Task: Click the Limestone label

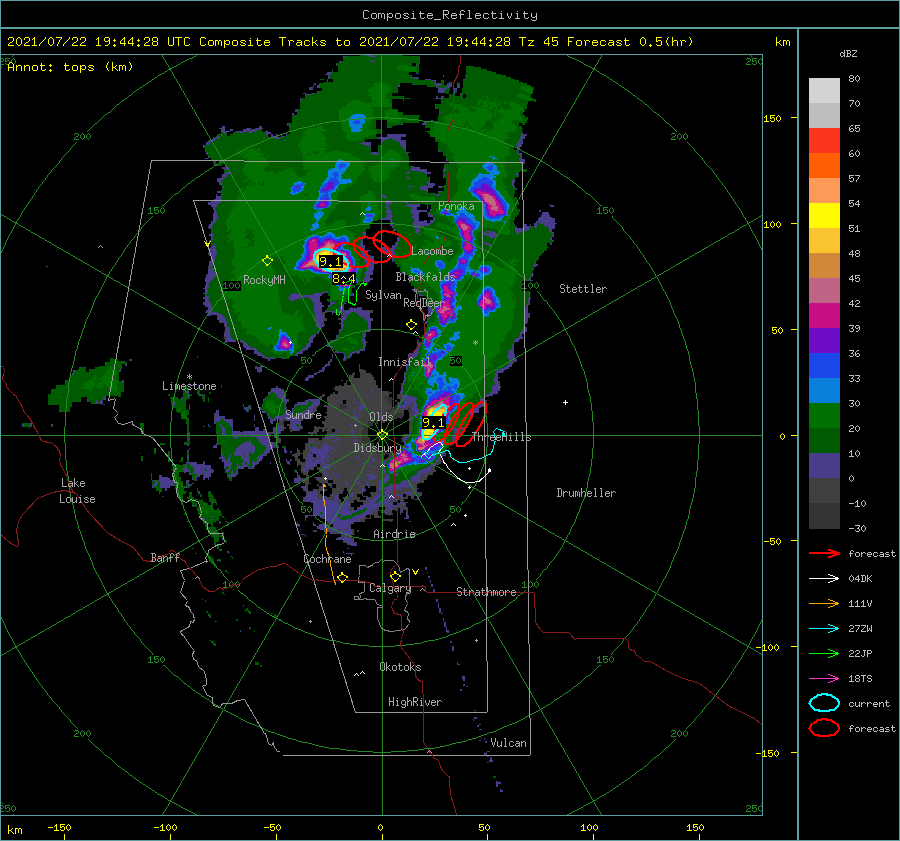Action: coord(189,386)
